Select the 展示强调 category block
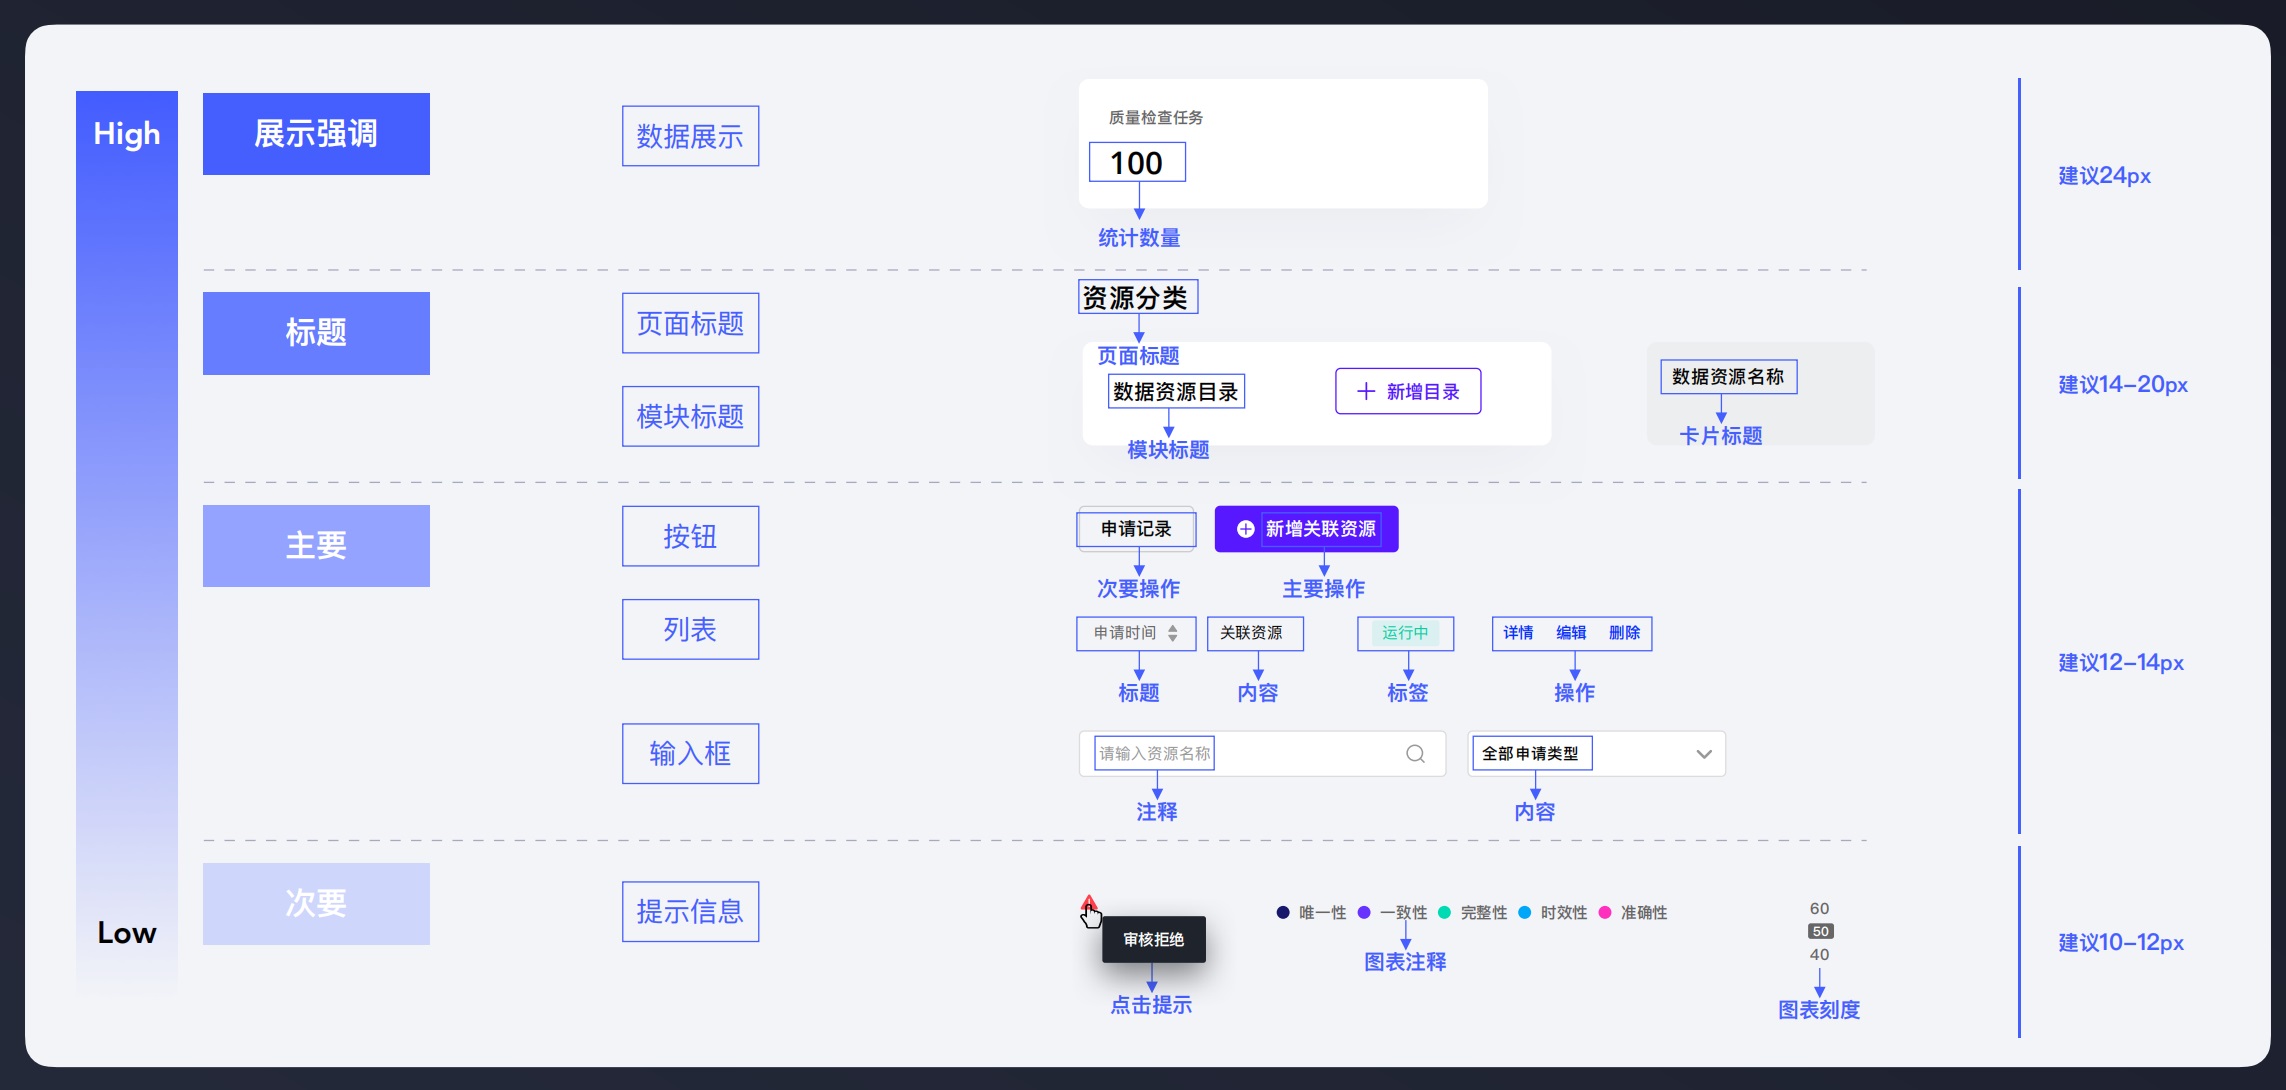 tap(315, 133)
